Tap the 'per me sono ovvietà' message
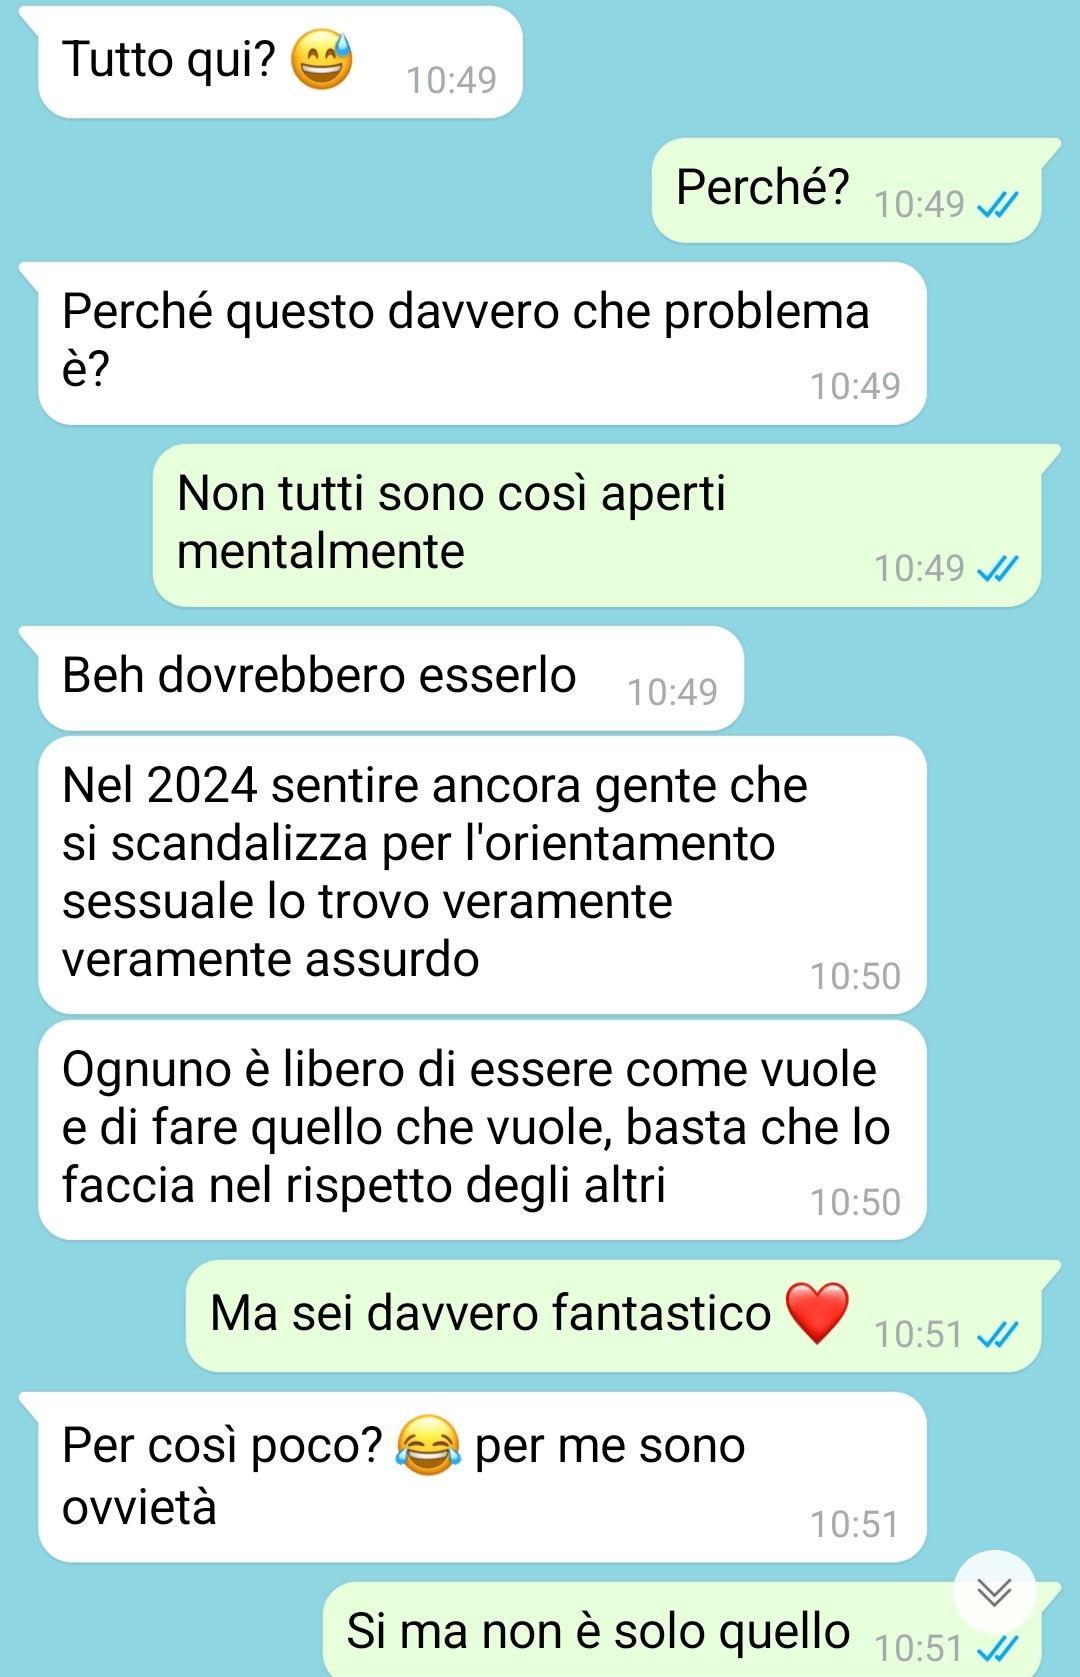Screen dimensions: 1080x1677 pyautogui.click(x=482, y=1477)
